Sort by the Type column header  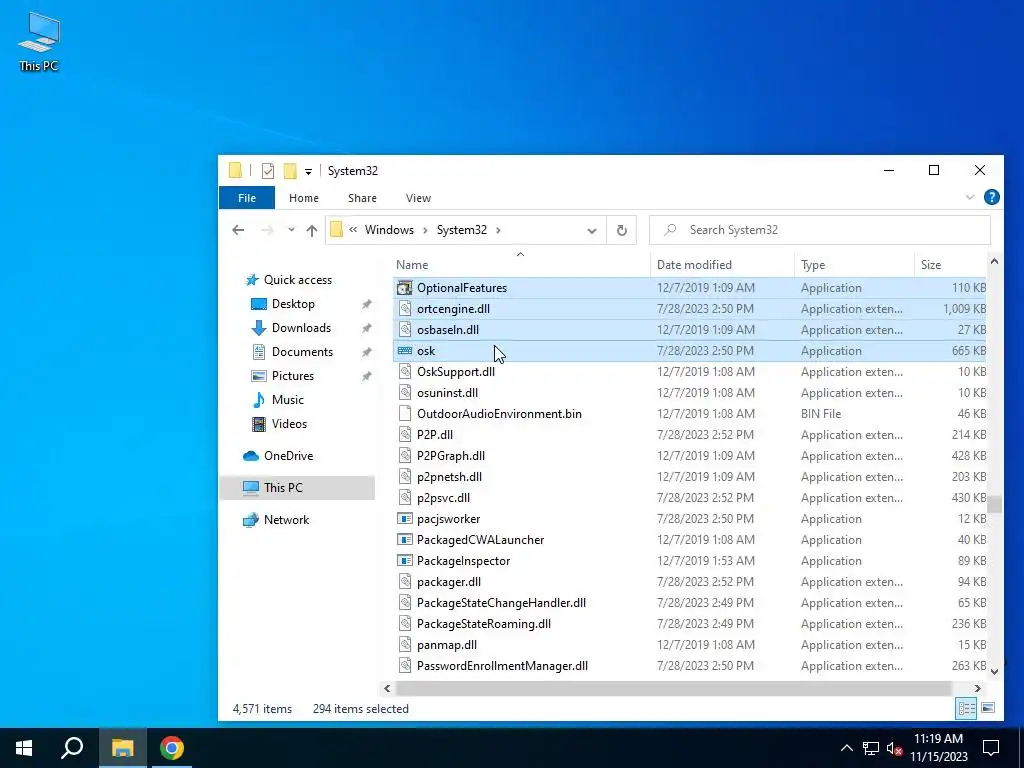[x=854, y=264]
